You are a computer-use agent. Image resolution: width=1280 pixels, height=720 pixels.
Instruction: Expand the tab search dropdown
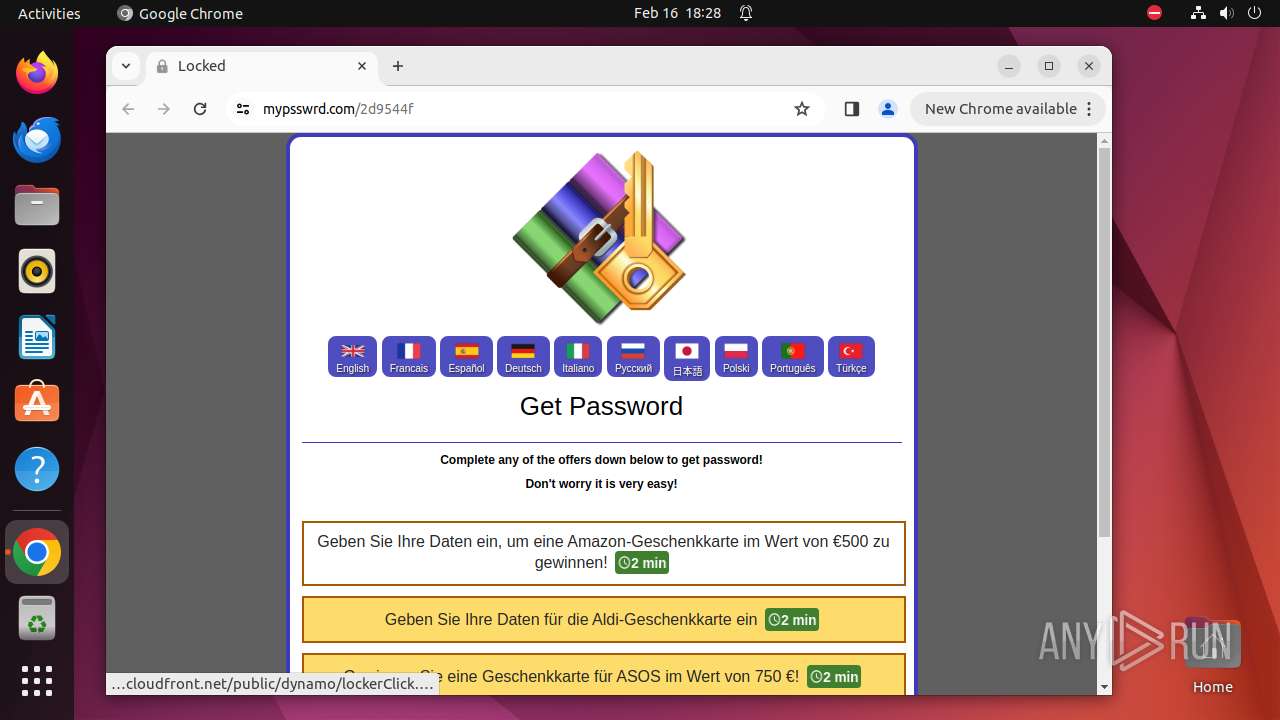coord(126,66)
